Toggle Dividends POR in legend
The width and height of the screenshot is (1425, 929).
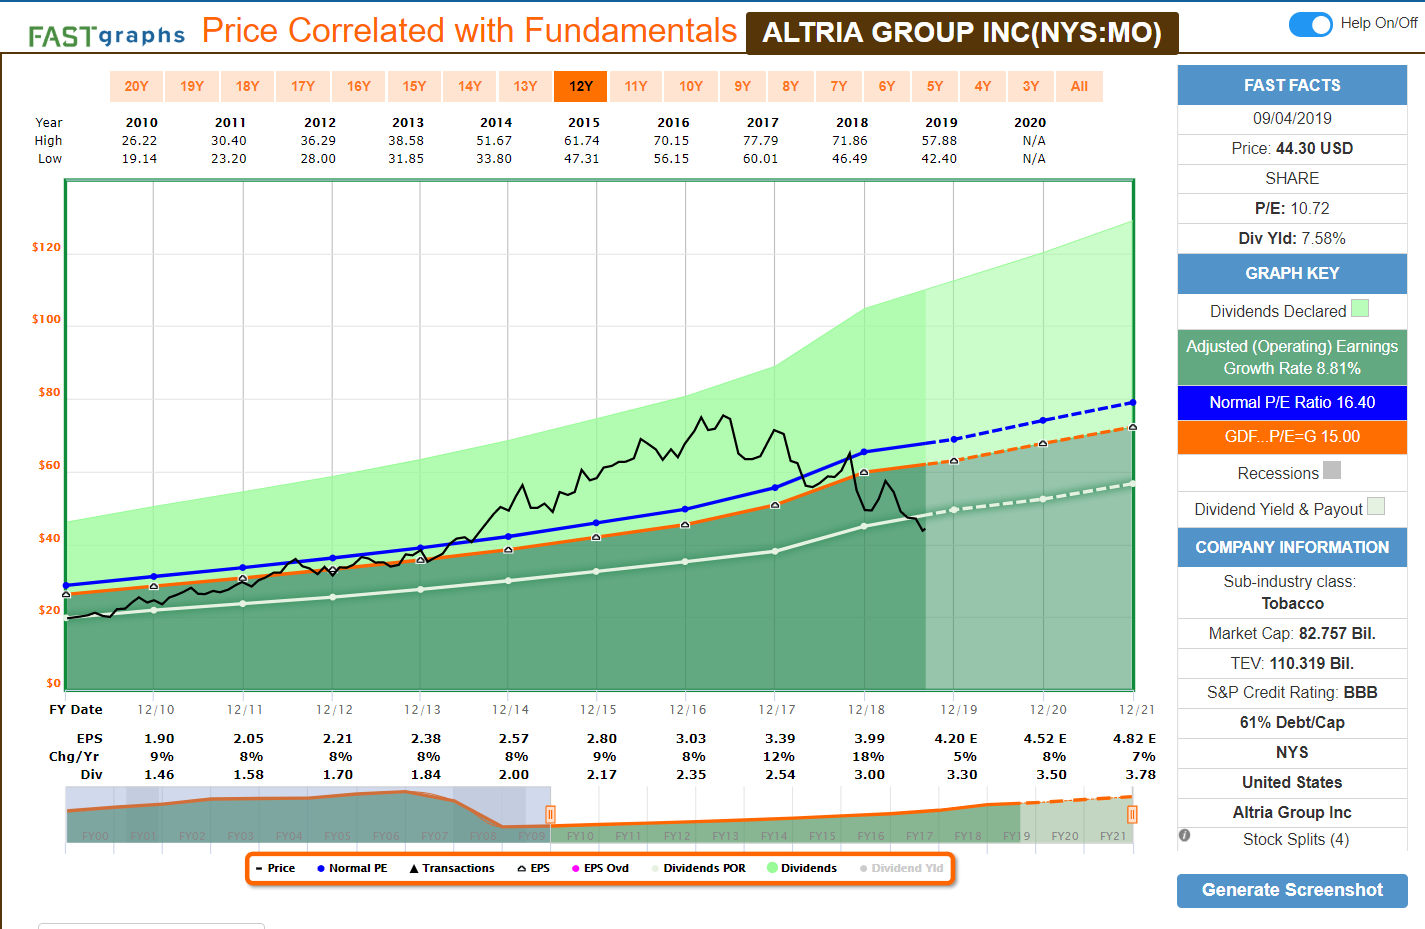tap(698, 868)
